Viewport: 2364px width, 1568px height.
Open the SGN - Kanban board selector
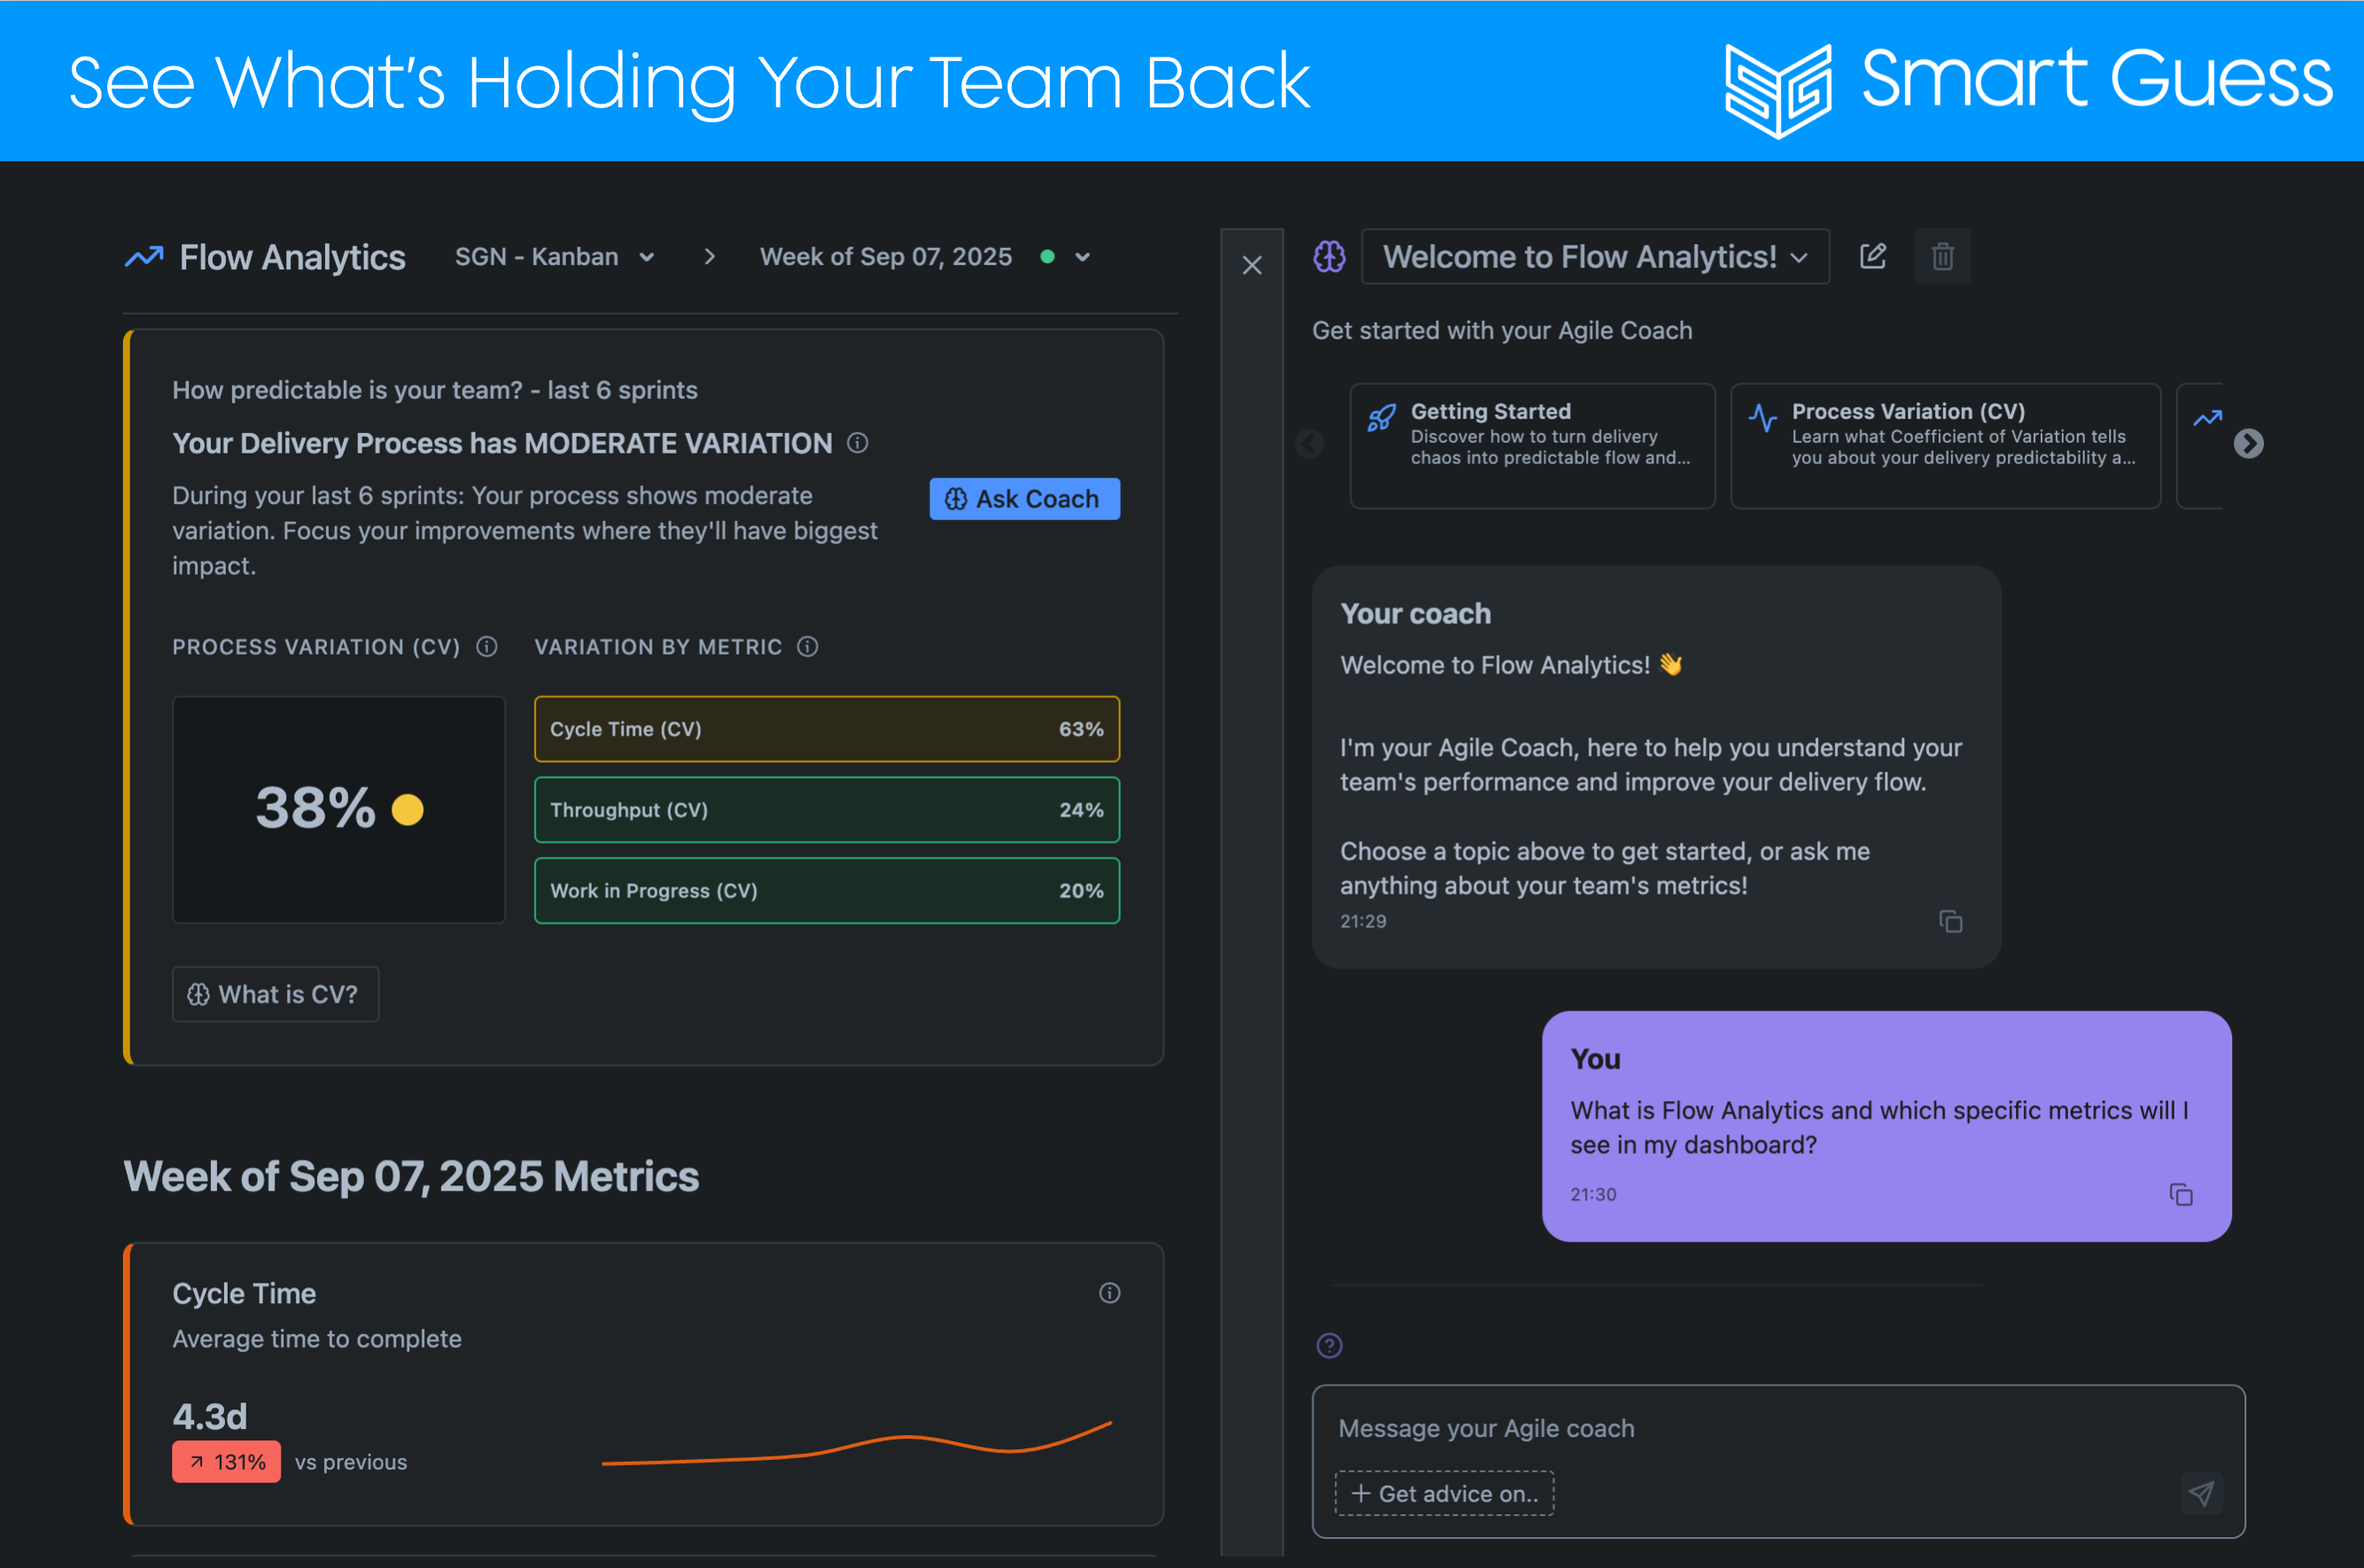tap(555, 257)
